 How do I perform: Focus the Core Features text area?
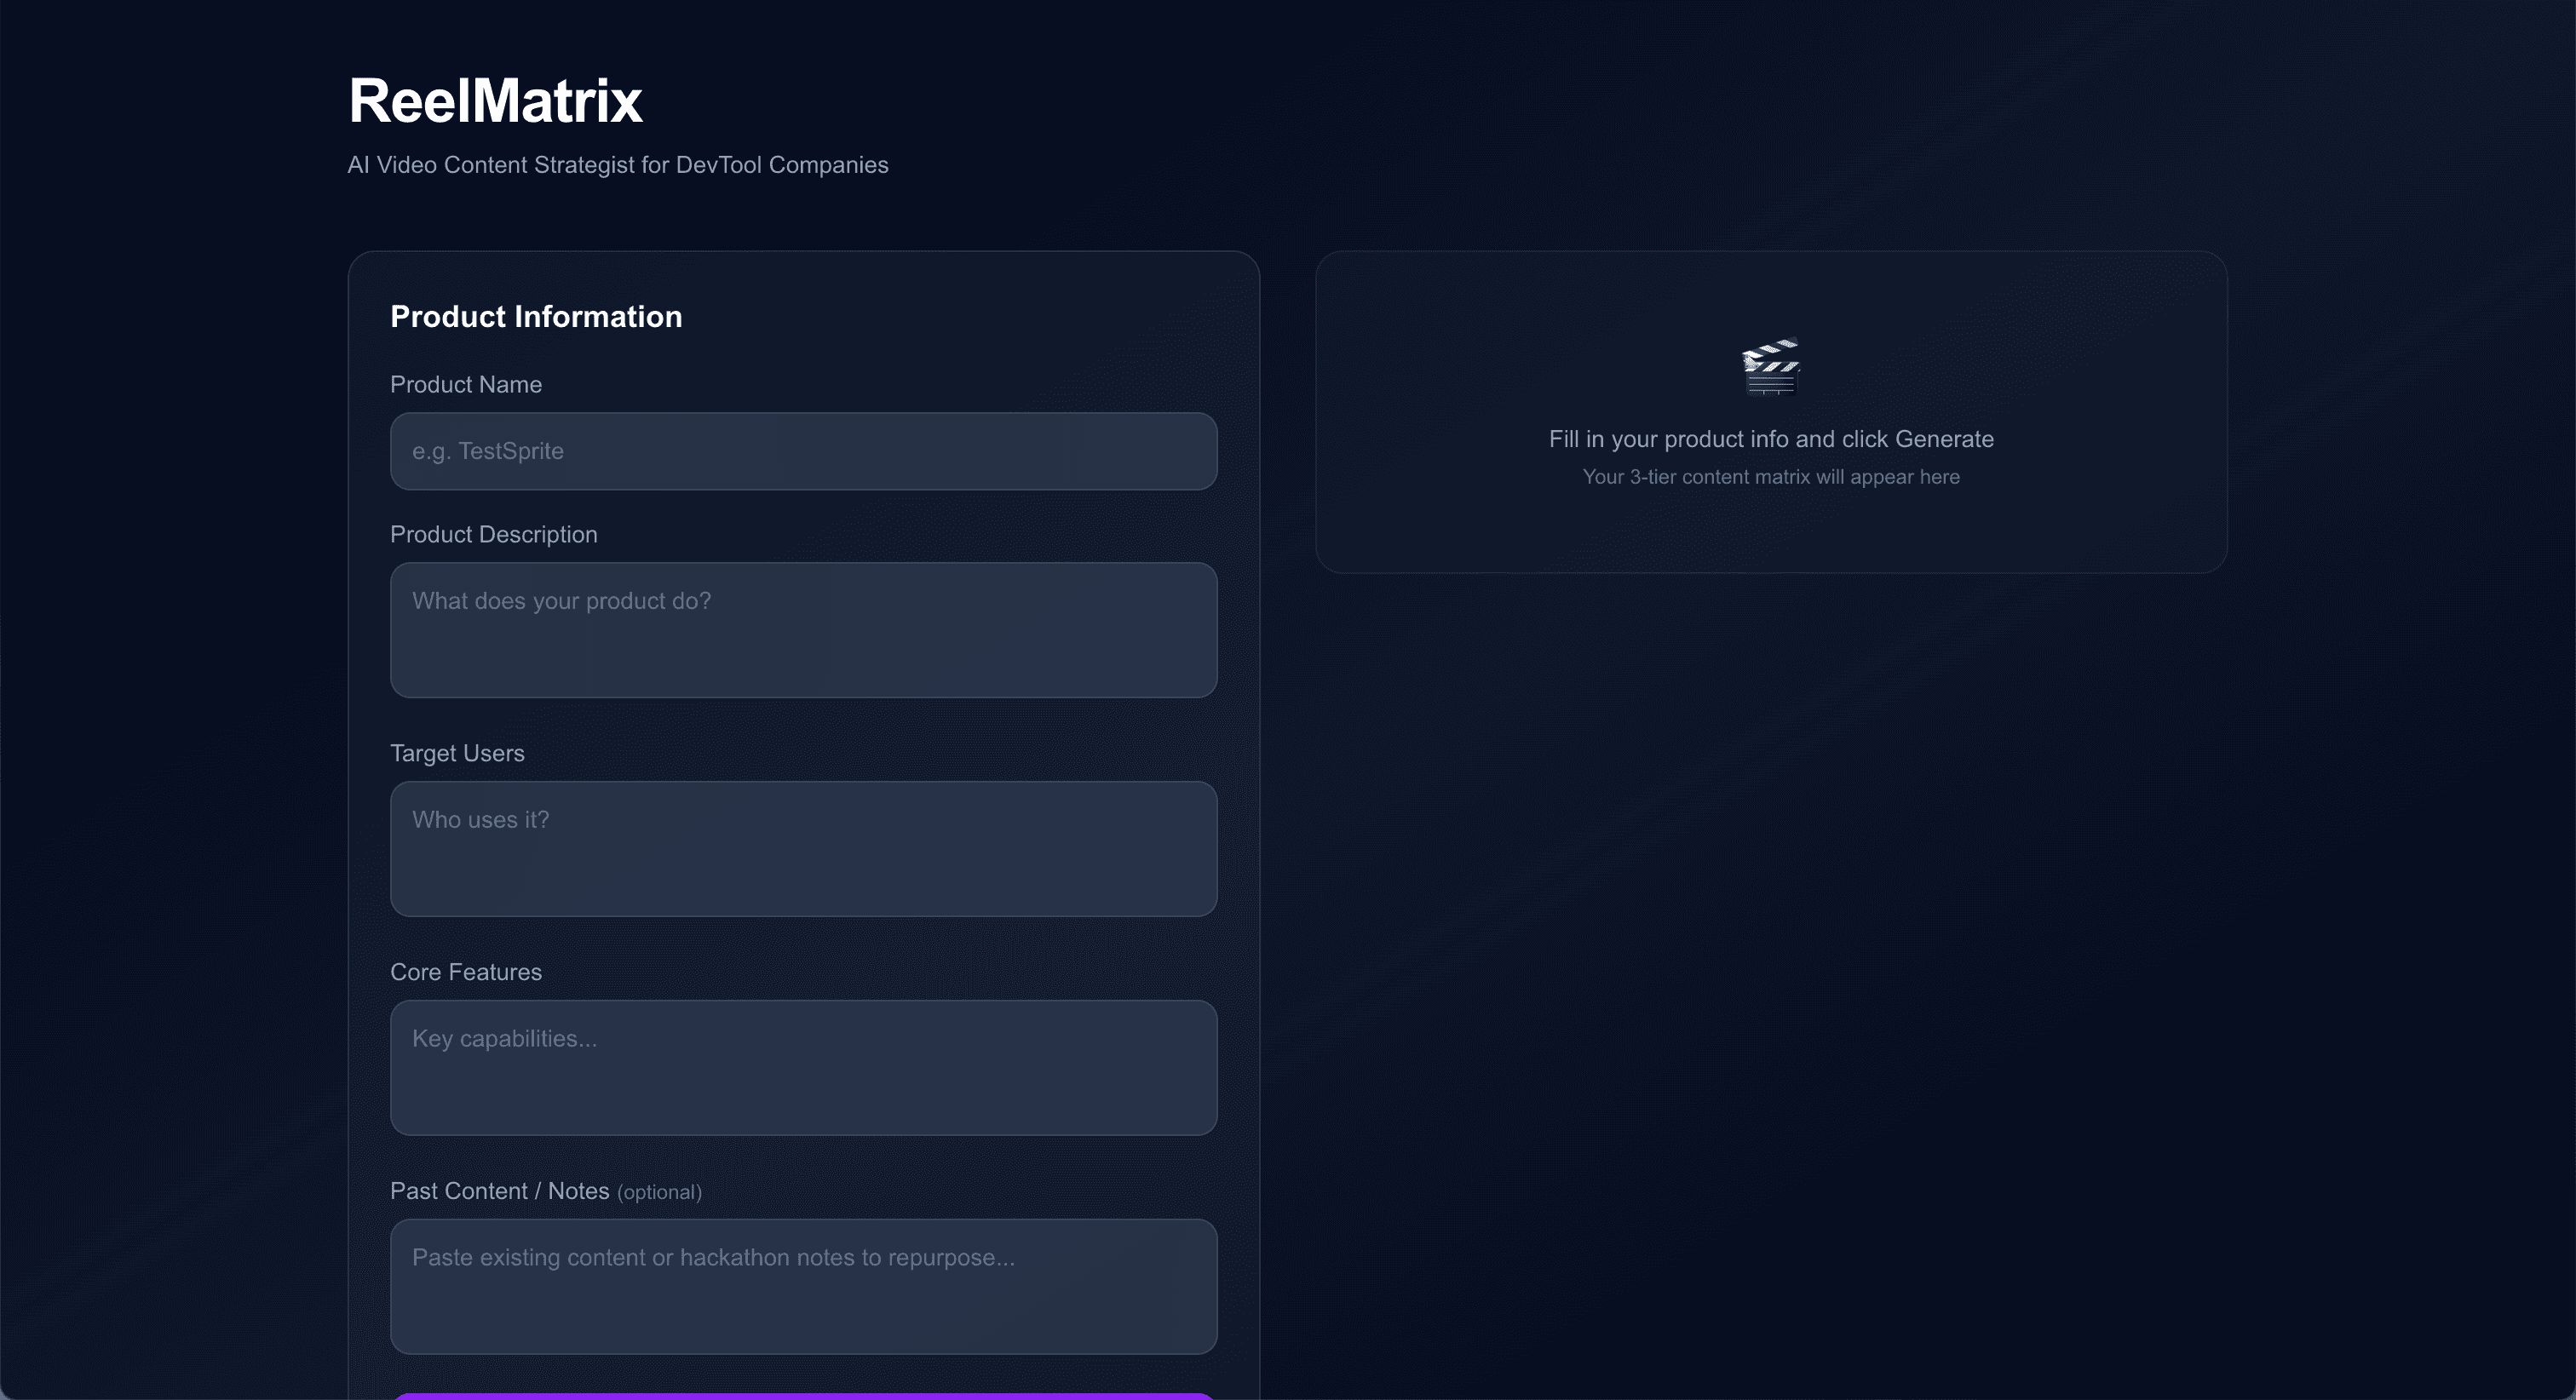803,1068
